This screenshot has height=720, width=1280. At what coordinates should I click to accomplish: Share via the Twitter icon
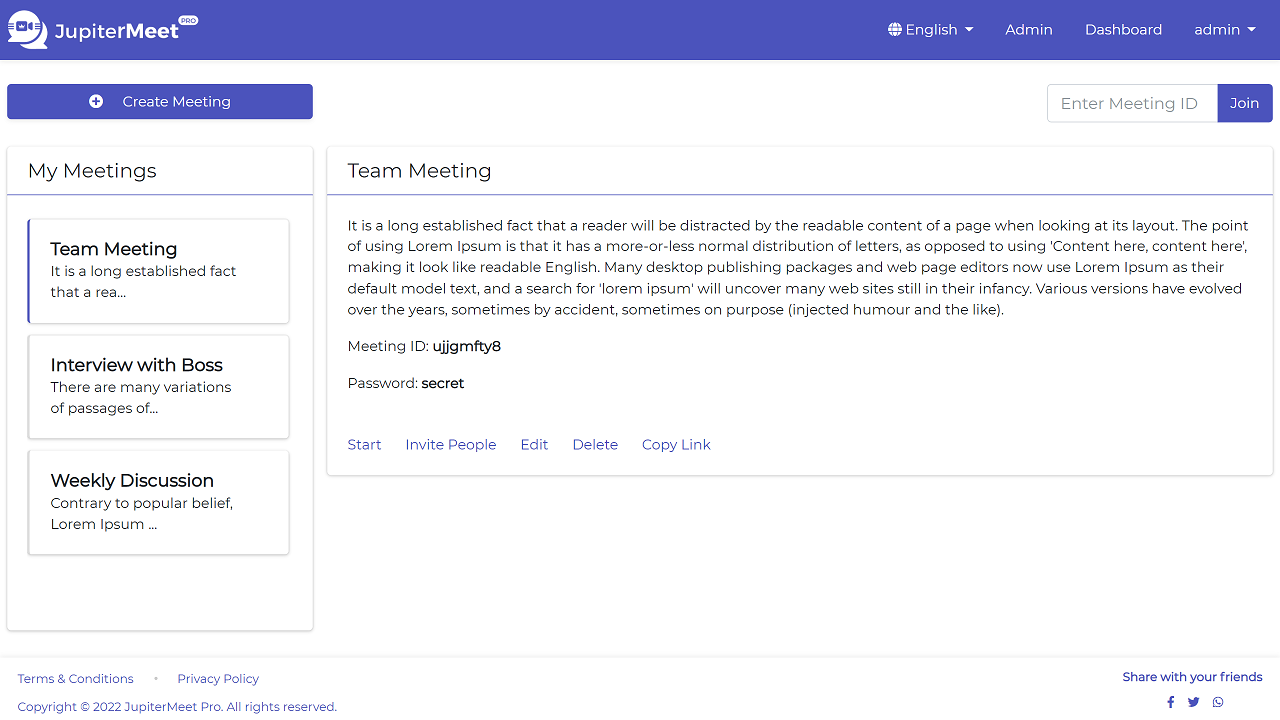(1193, 702)
